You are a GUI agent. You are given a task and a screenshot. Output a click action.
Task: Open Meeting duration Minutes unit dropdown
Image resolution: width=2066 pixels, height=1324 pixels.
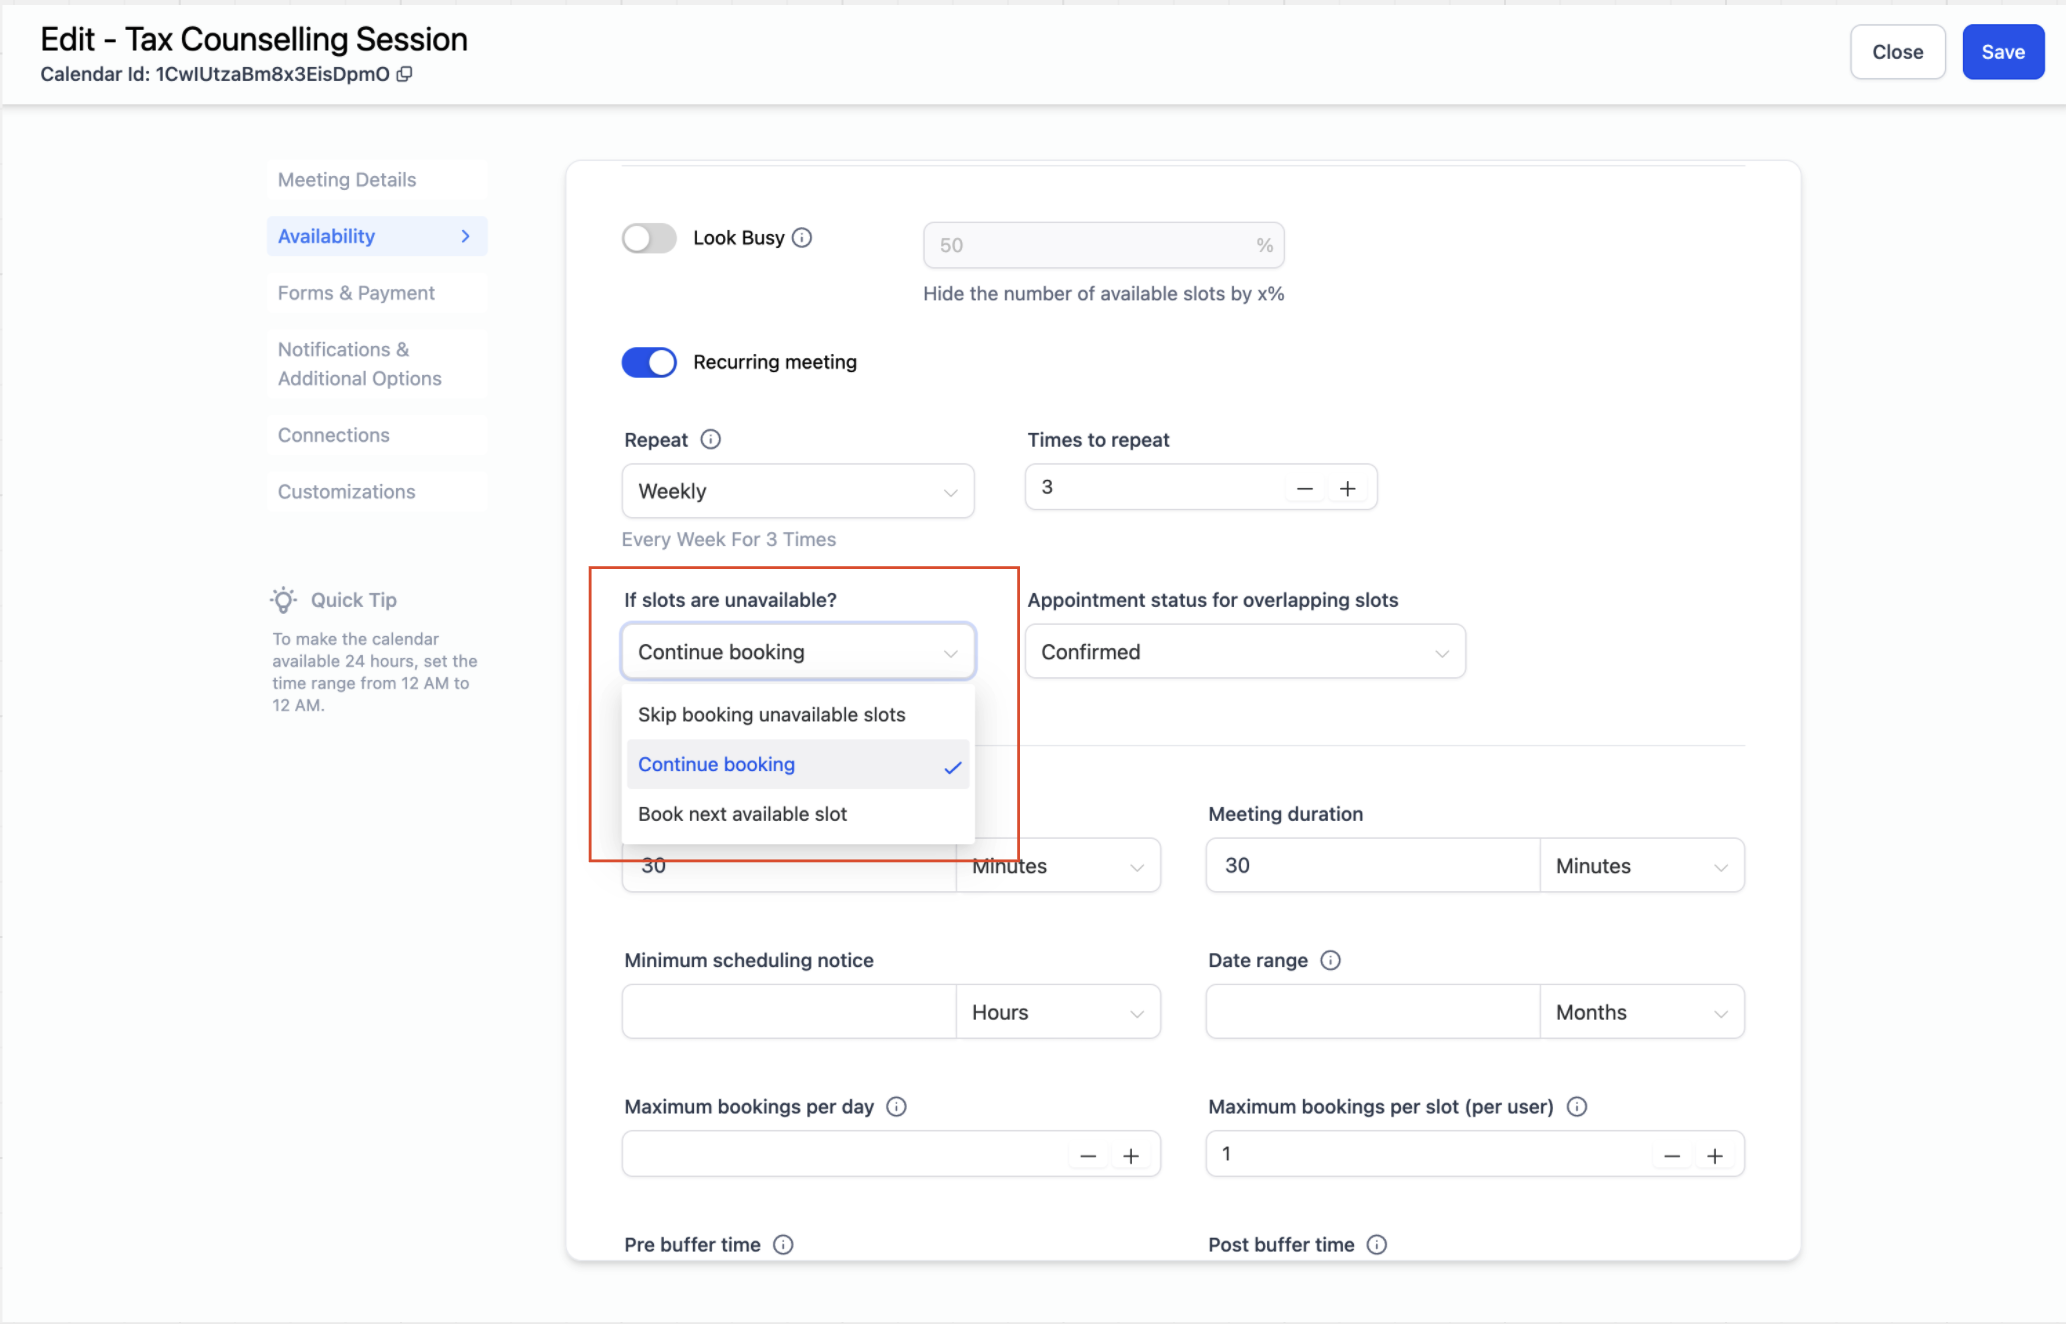[1641, 866]
